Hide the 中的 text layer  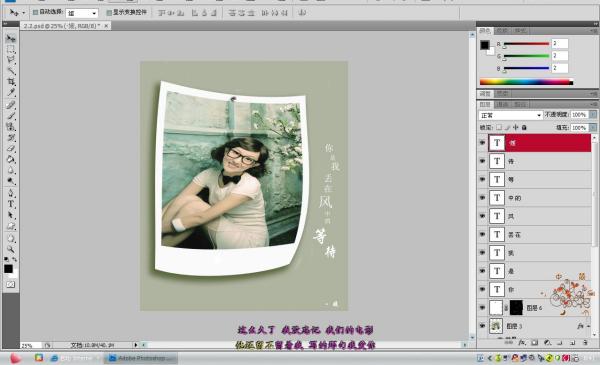coord(483,197)
